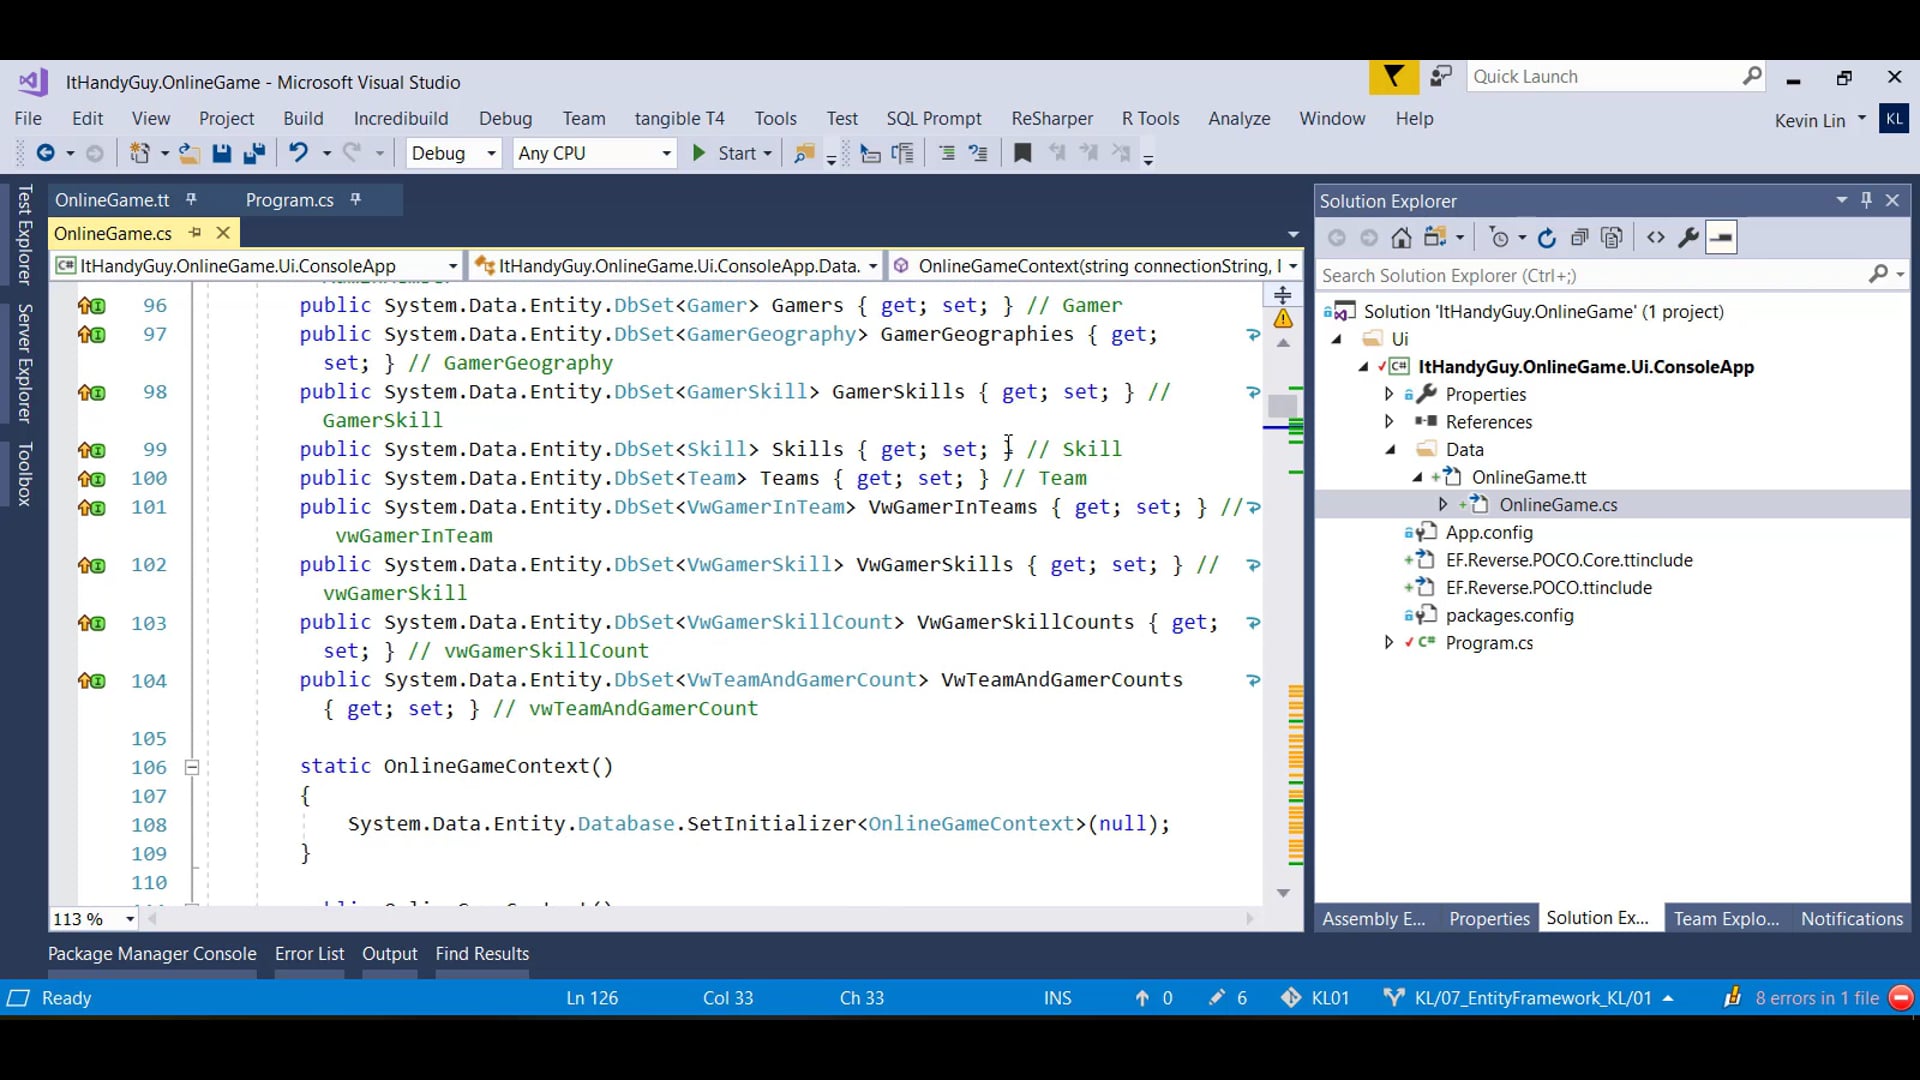Click the bookmark icon in the toolbar
Viewport: 1920px width, 1080px height.
point(1022,153)
